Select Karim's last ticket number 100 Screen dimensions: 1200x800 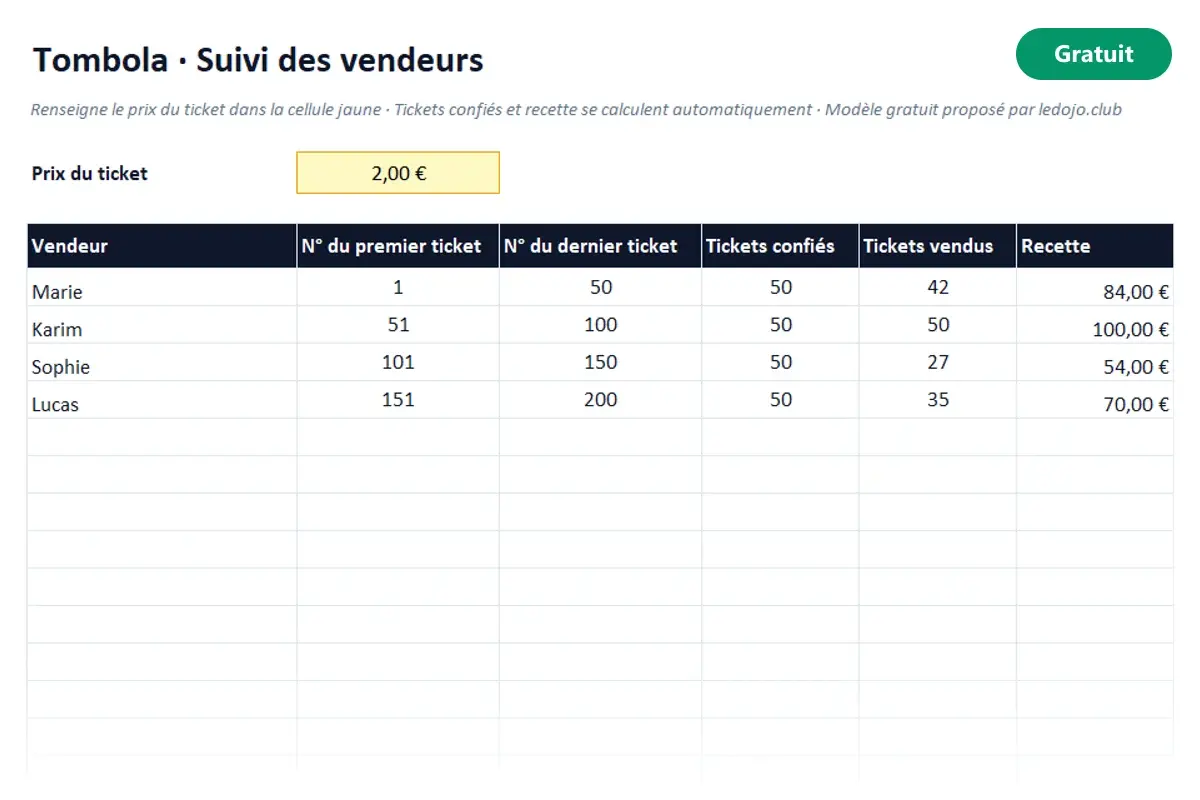point(600,325)
